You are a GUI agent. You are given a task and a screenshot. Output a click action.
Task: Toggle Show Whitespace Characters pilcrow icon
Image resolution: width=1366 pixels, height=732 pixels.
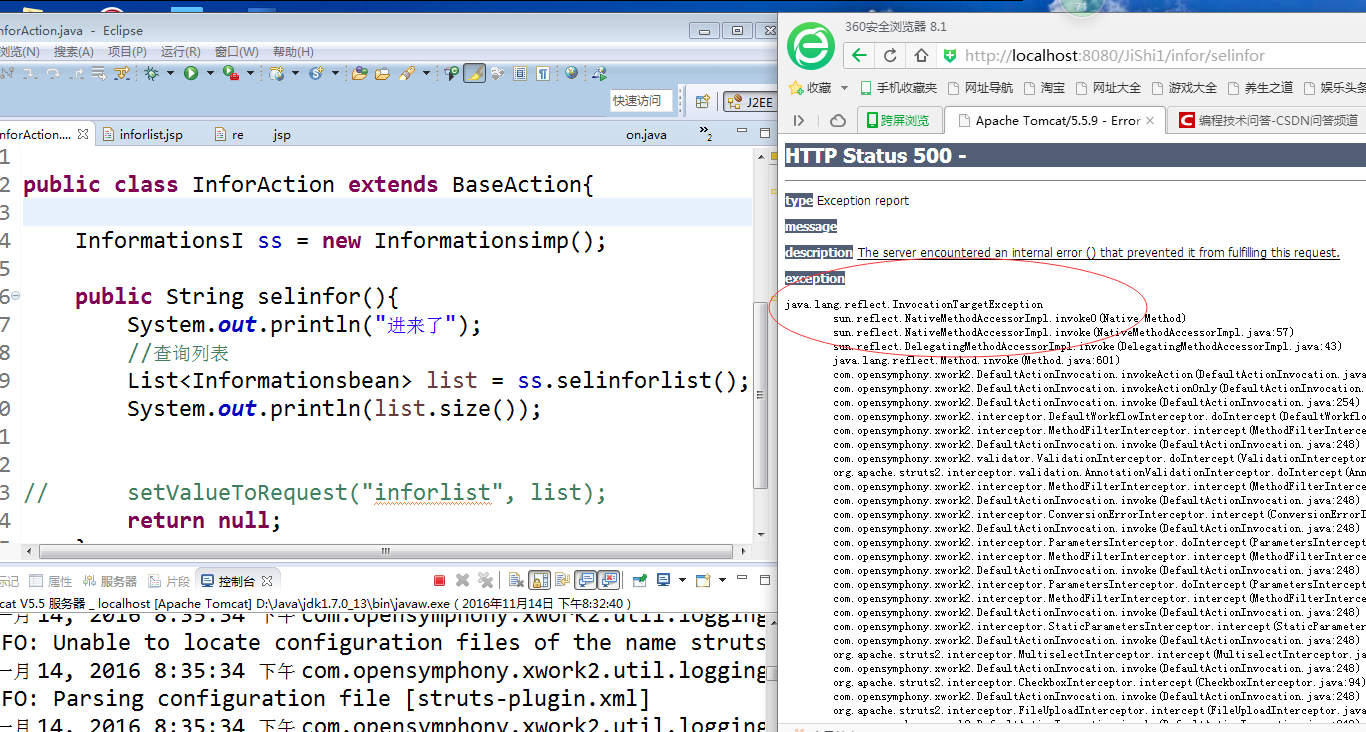(x=542, y=73)
